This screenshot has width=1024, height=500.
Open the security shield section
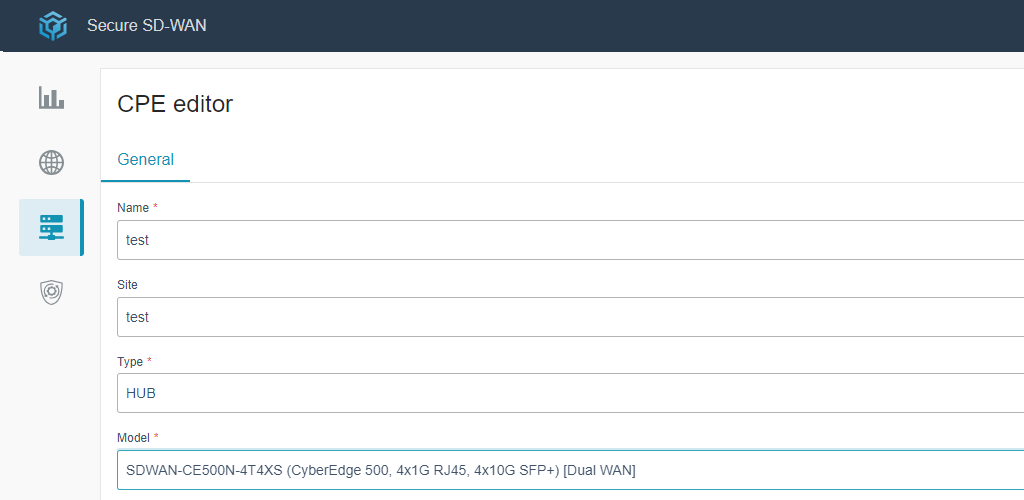(51, 291)
